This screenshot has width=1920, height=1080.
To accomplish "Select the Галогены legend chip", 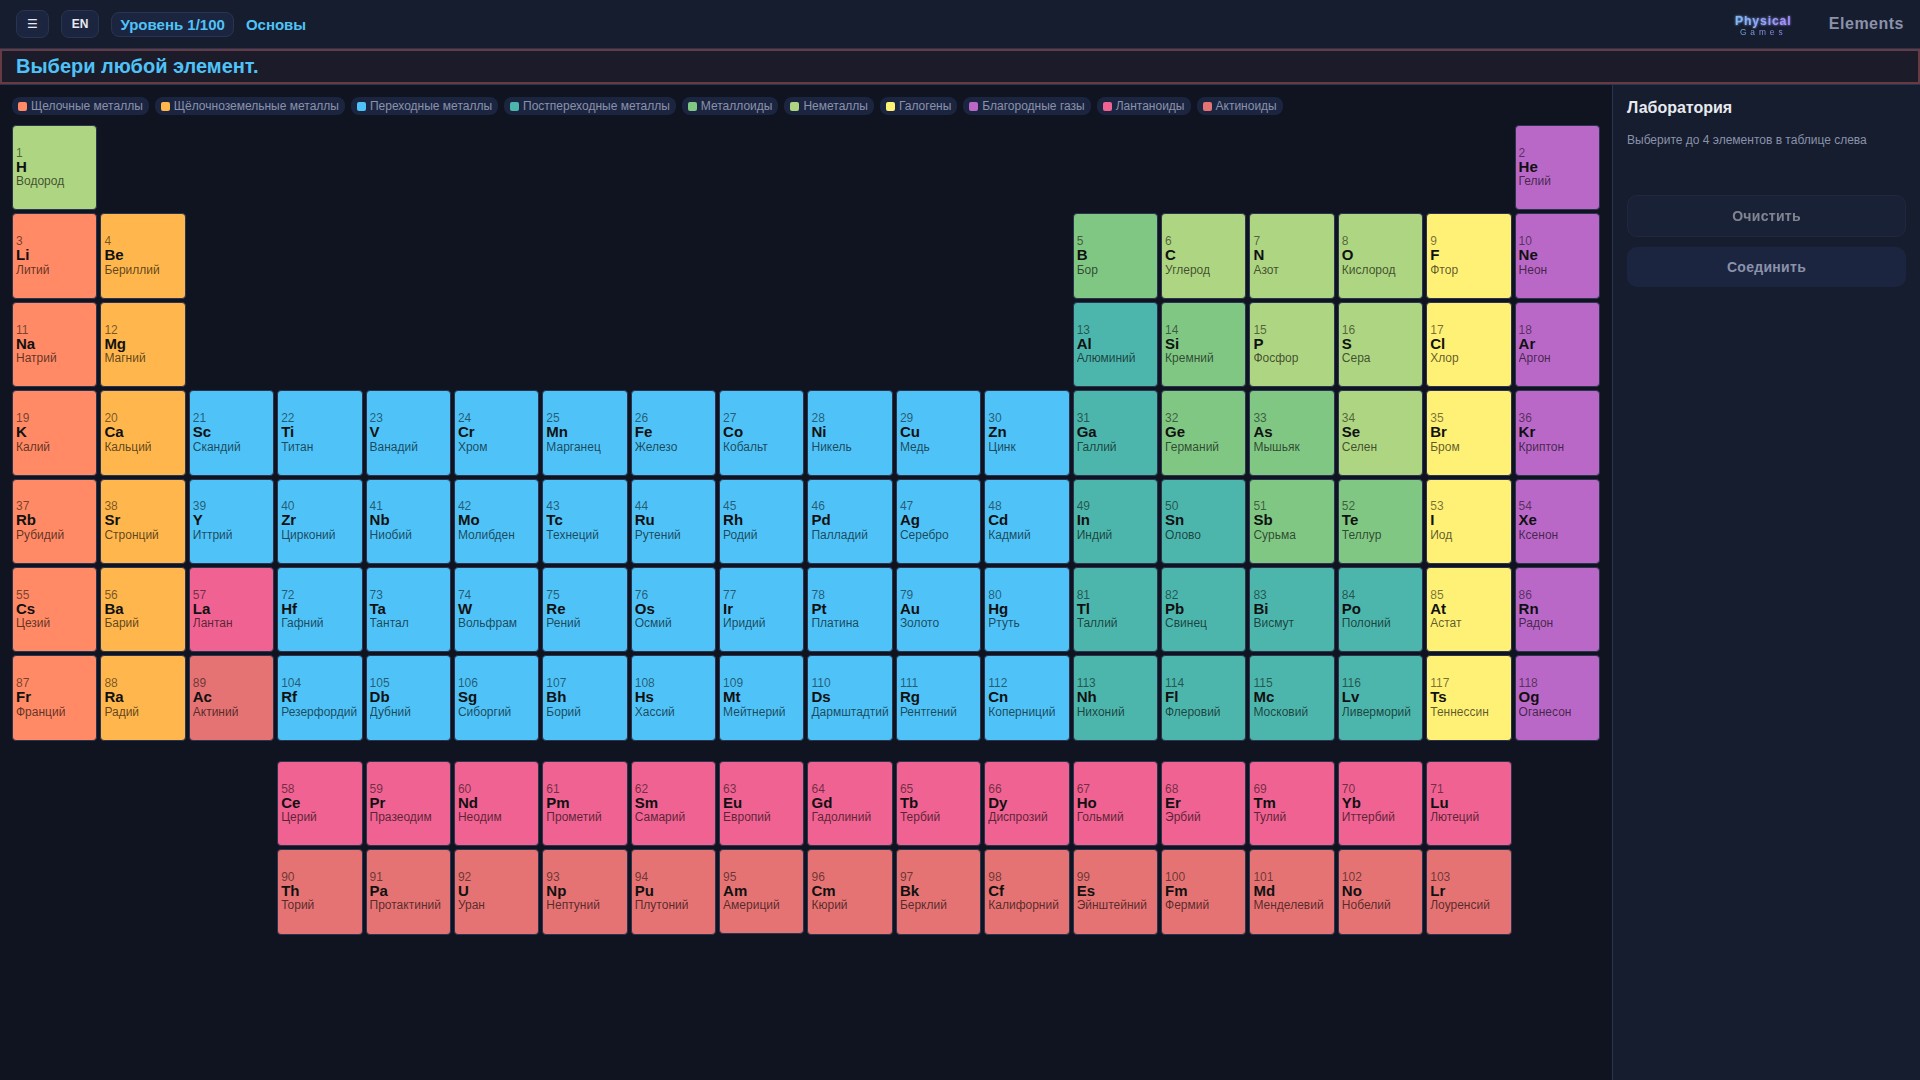I will tap(919, 106).
